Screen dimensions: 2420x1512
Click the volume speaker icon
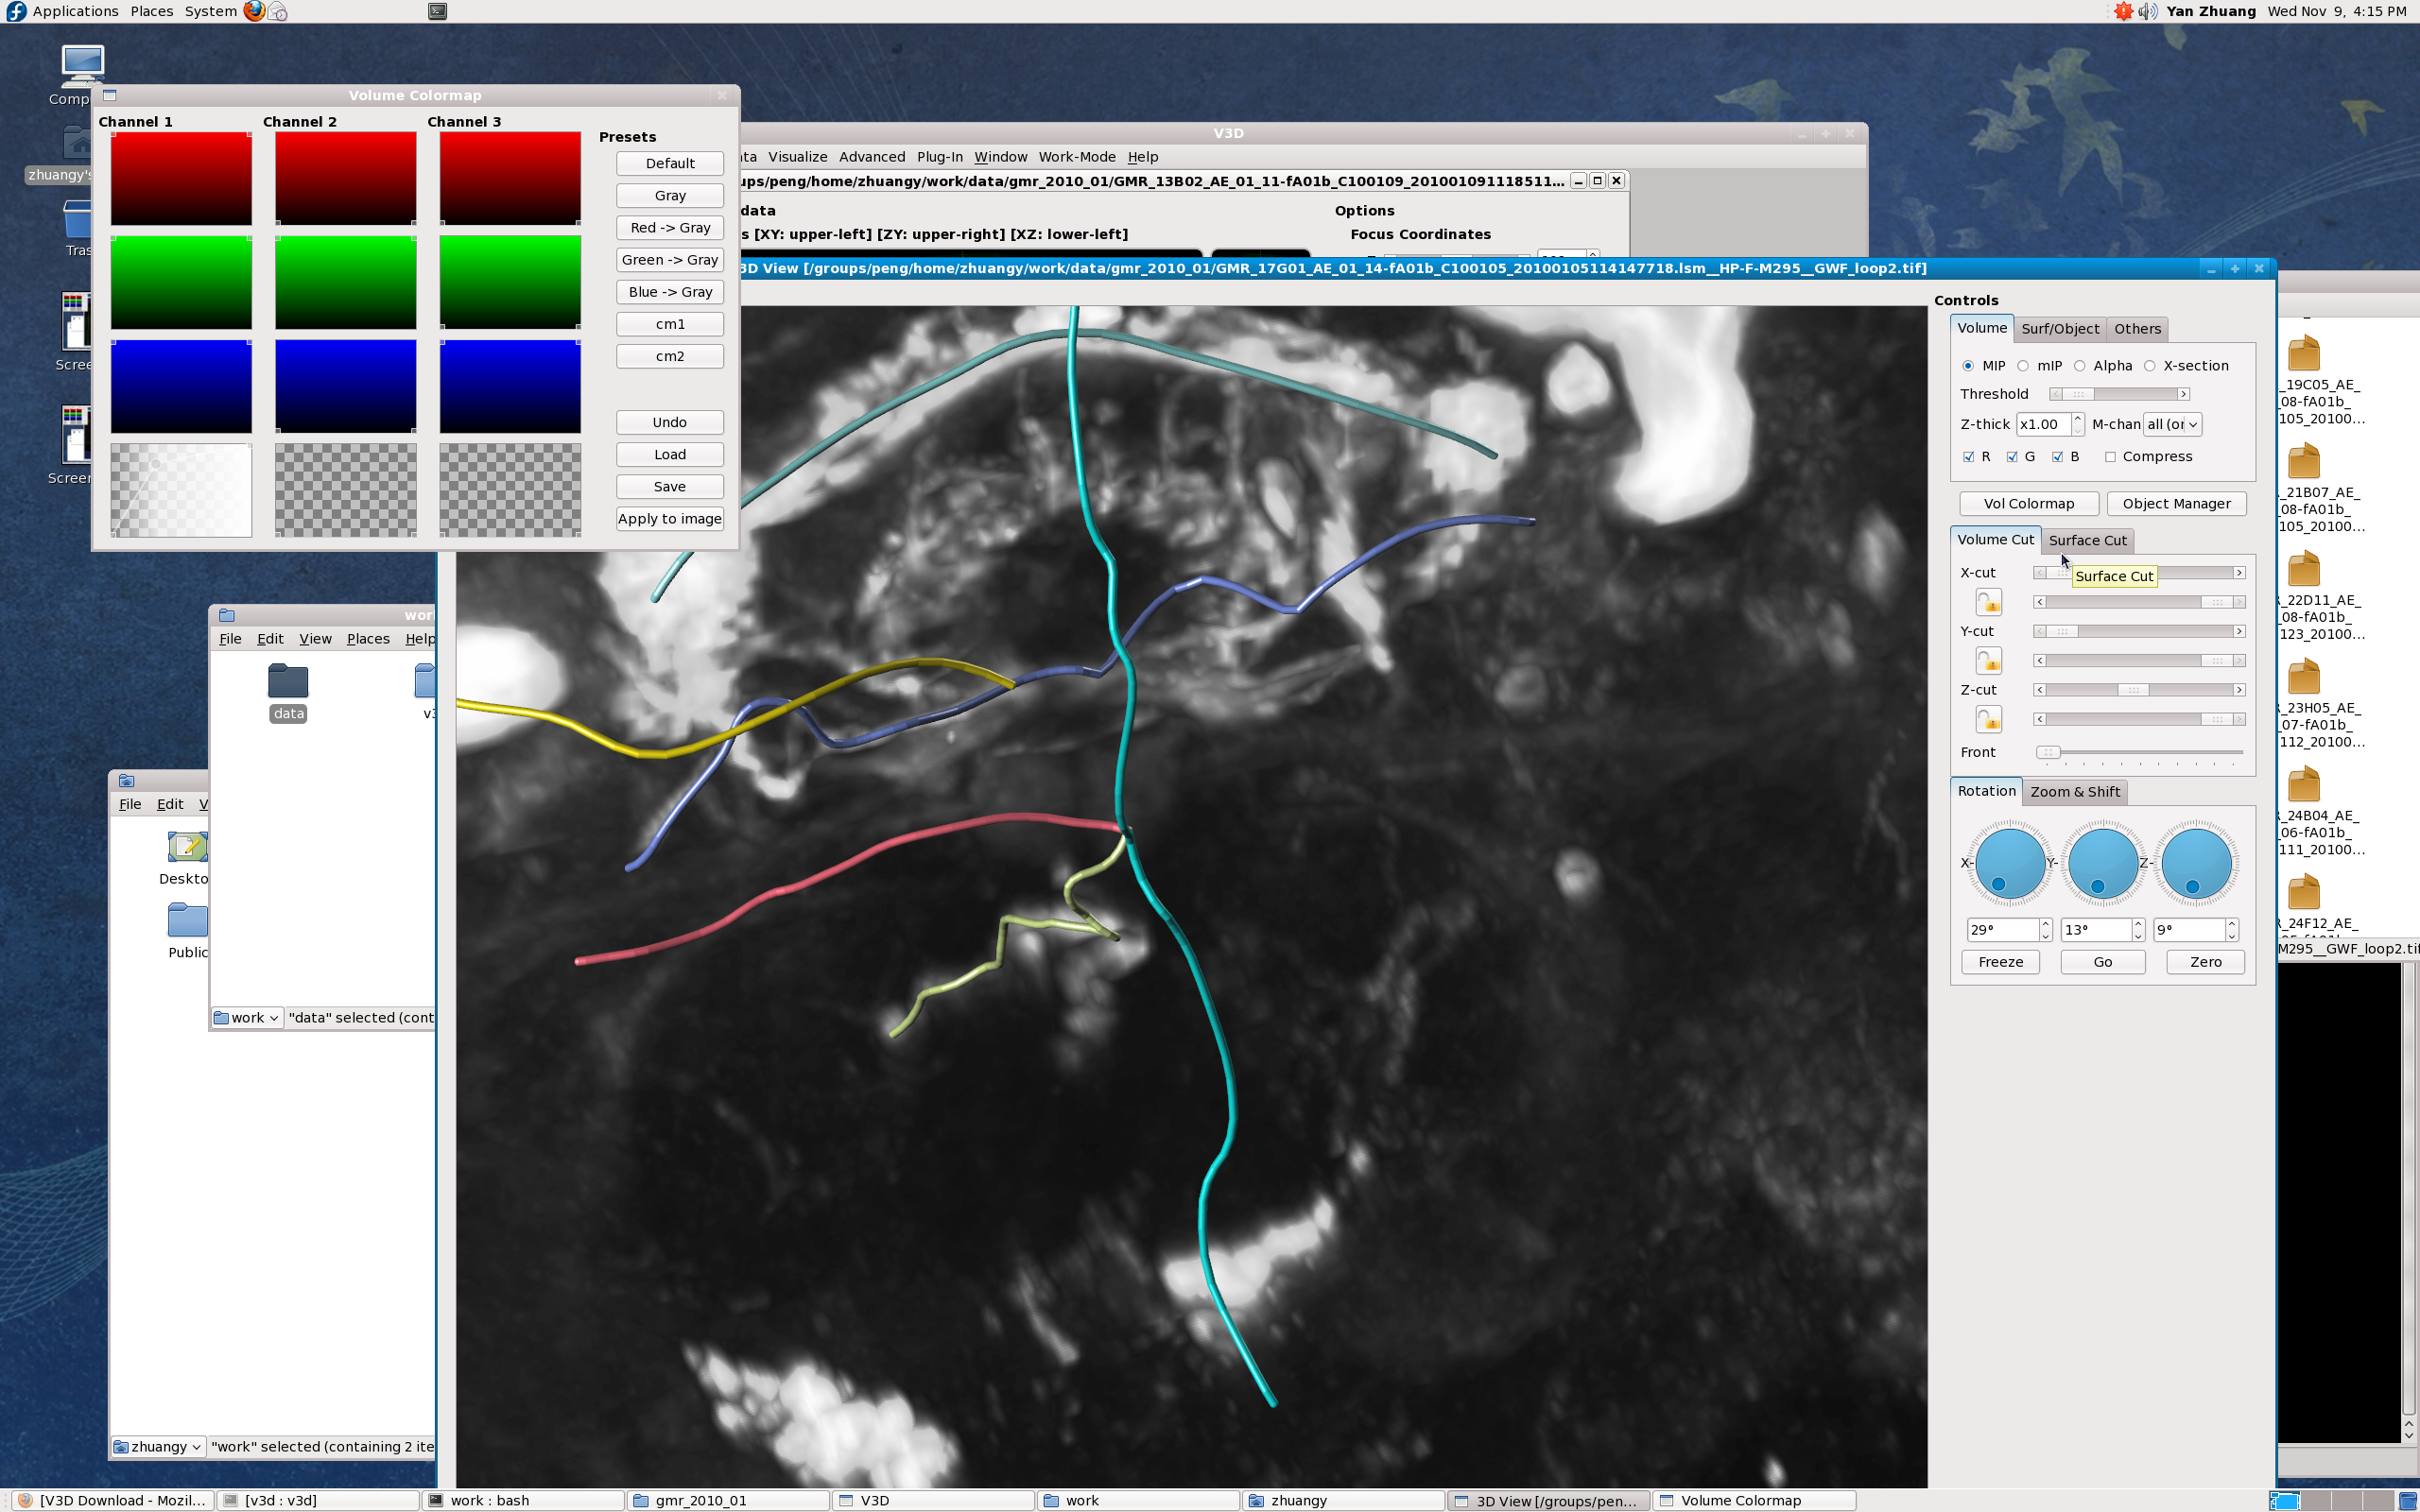coord(2147,11)
